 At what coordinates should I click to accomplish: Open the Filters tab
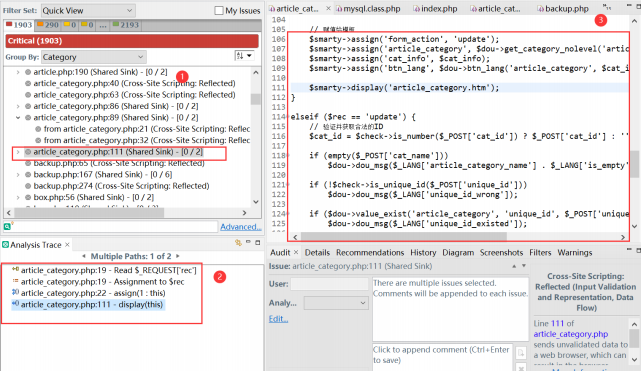pos(540,253)
